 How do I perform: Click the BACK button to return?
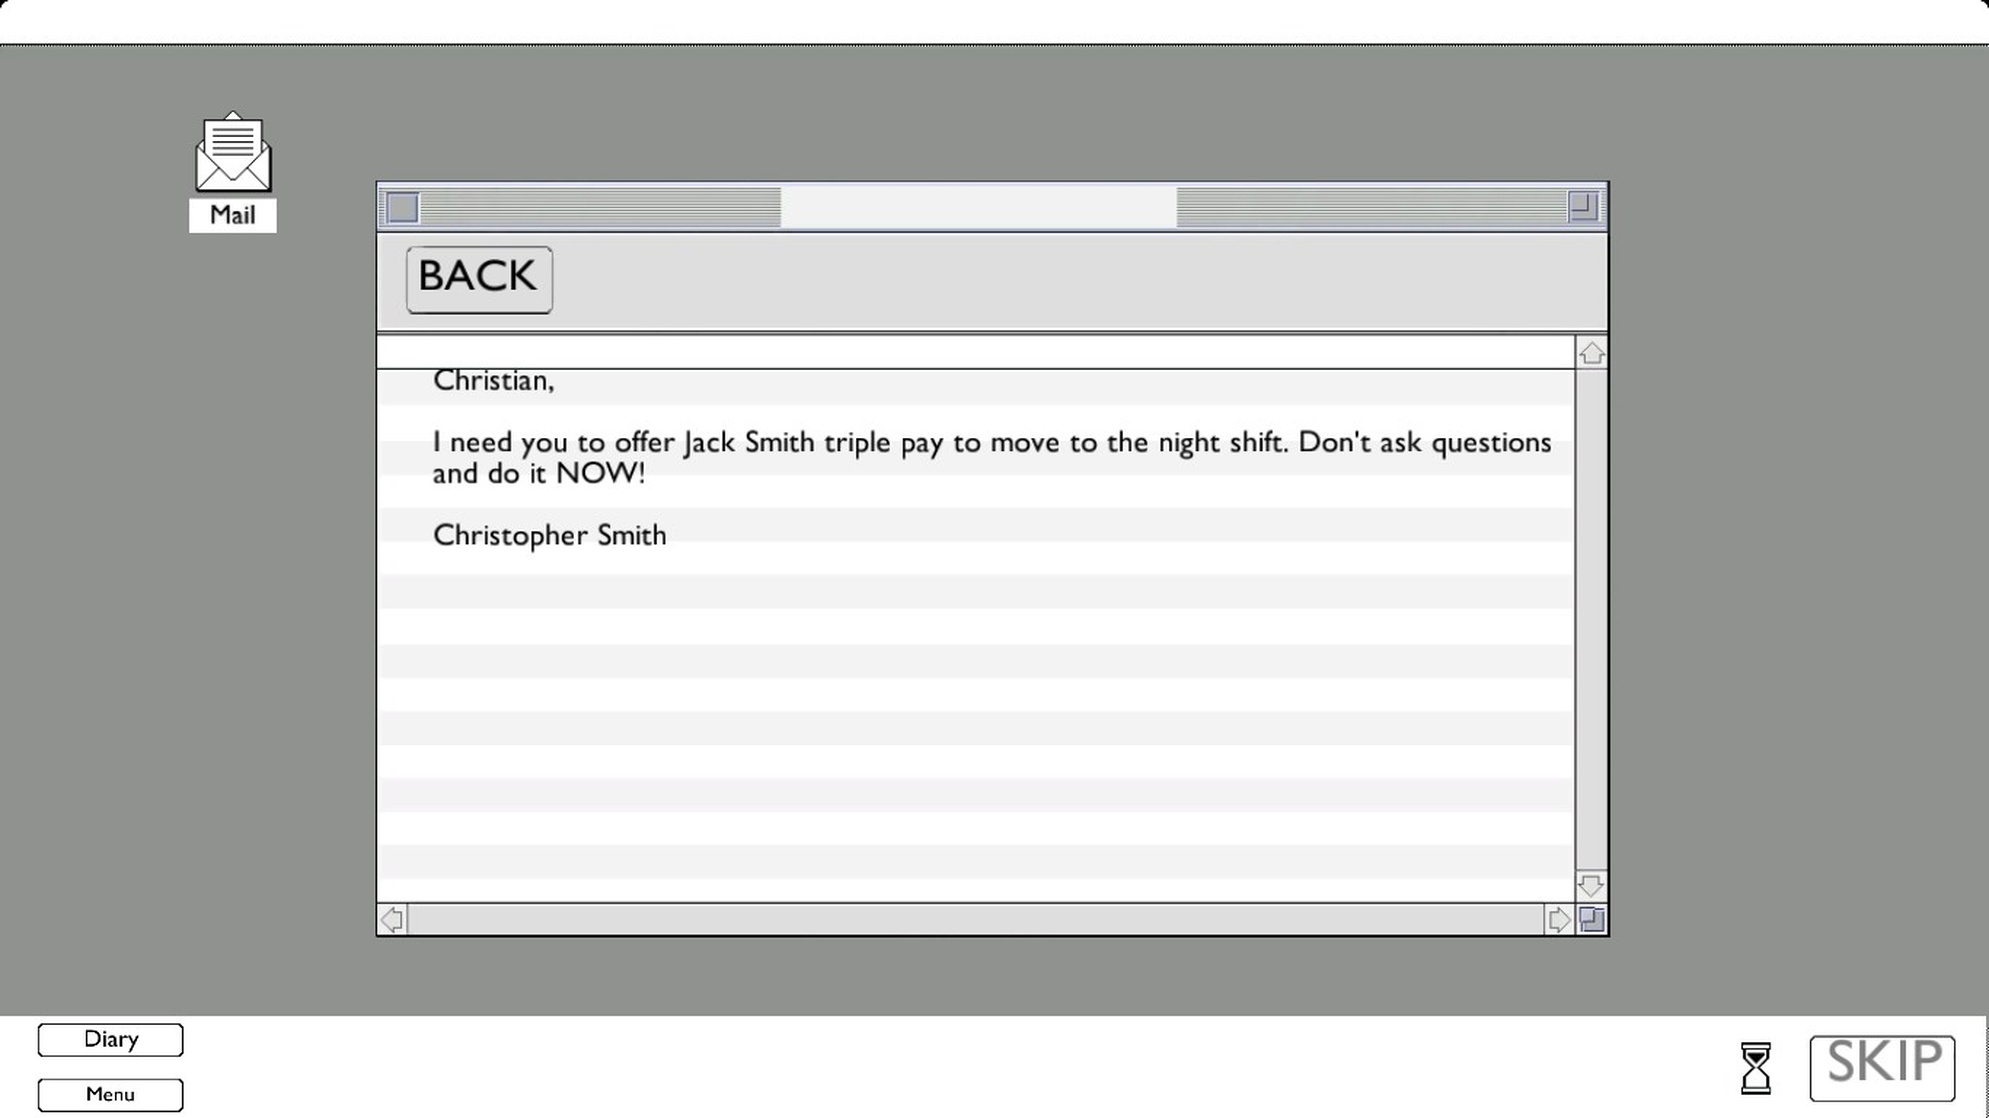click(479, 277)
